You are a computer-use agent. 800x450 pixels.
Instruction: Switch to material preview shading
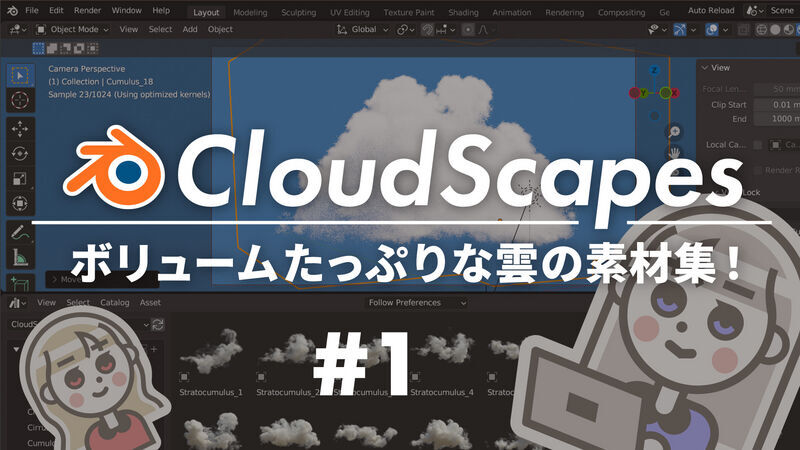tap(789, 30)
